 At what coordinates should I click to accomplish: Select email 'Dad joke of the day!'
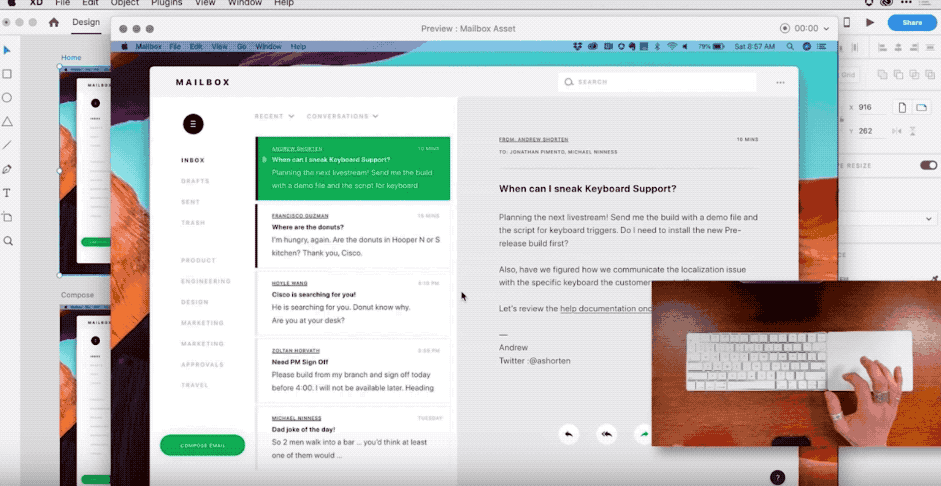click(x=353, y=437)
